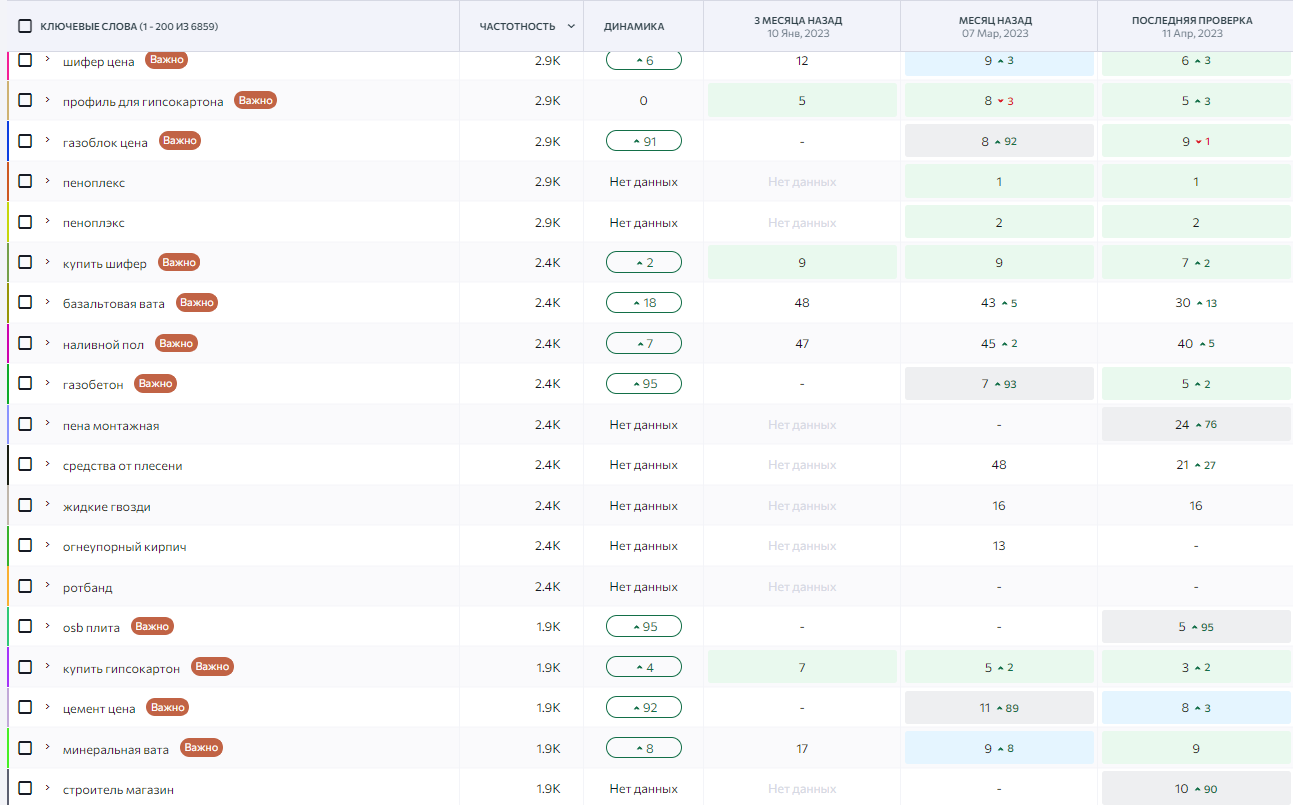Click the +8 dynamics pill for минеральная вата
1293x805 pixels.
(x=644, y=747)
